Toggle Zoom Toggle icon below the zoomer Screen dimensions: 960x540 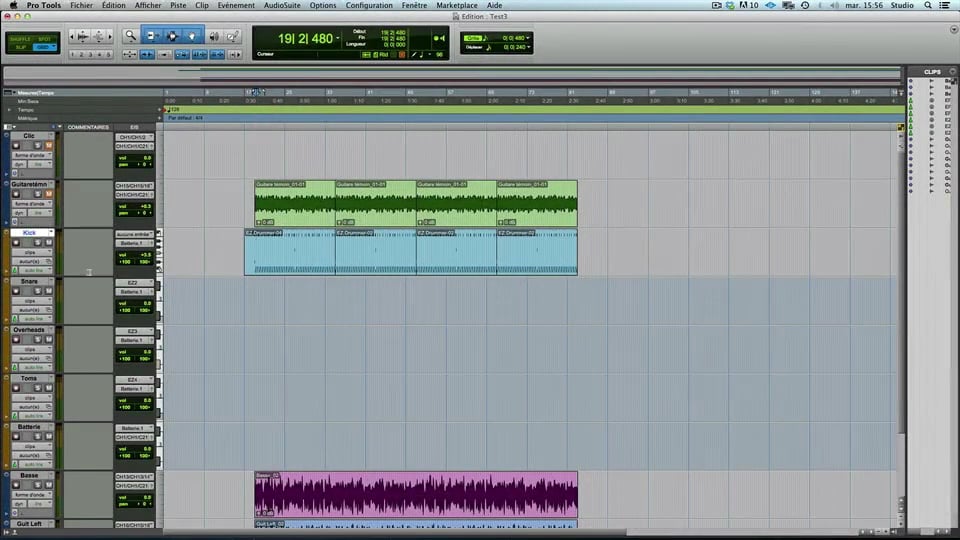tap(129, 54)
